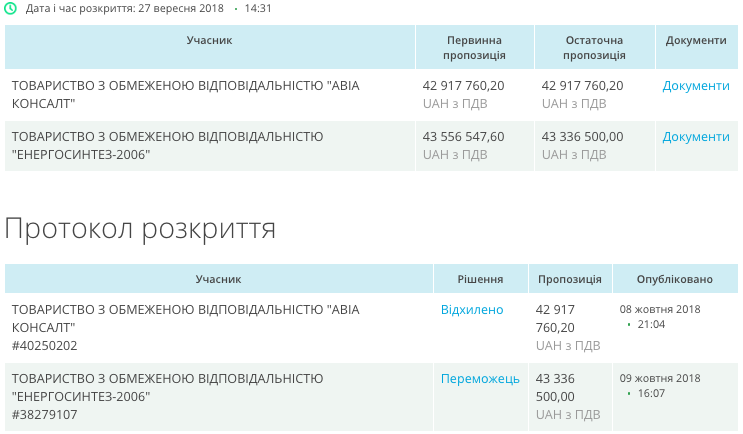Click the Пропозиція header in protocol table

569,279
